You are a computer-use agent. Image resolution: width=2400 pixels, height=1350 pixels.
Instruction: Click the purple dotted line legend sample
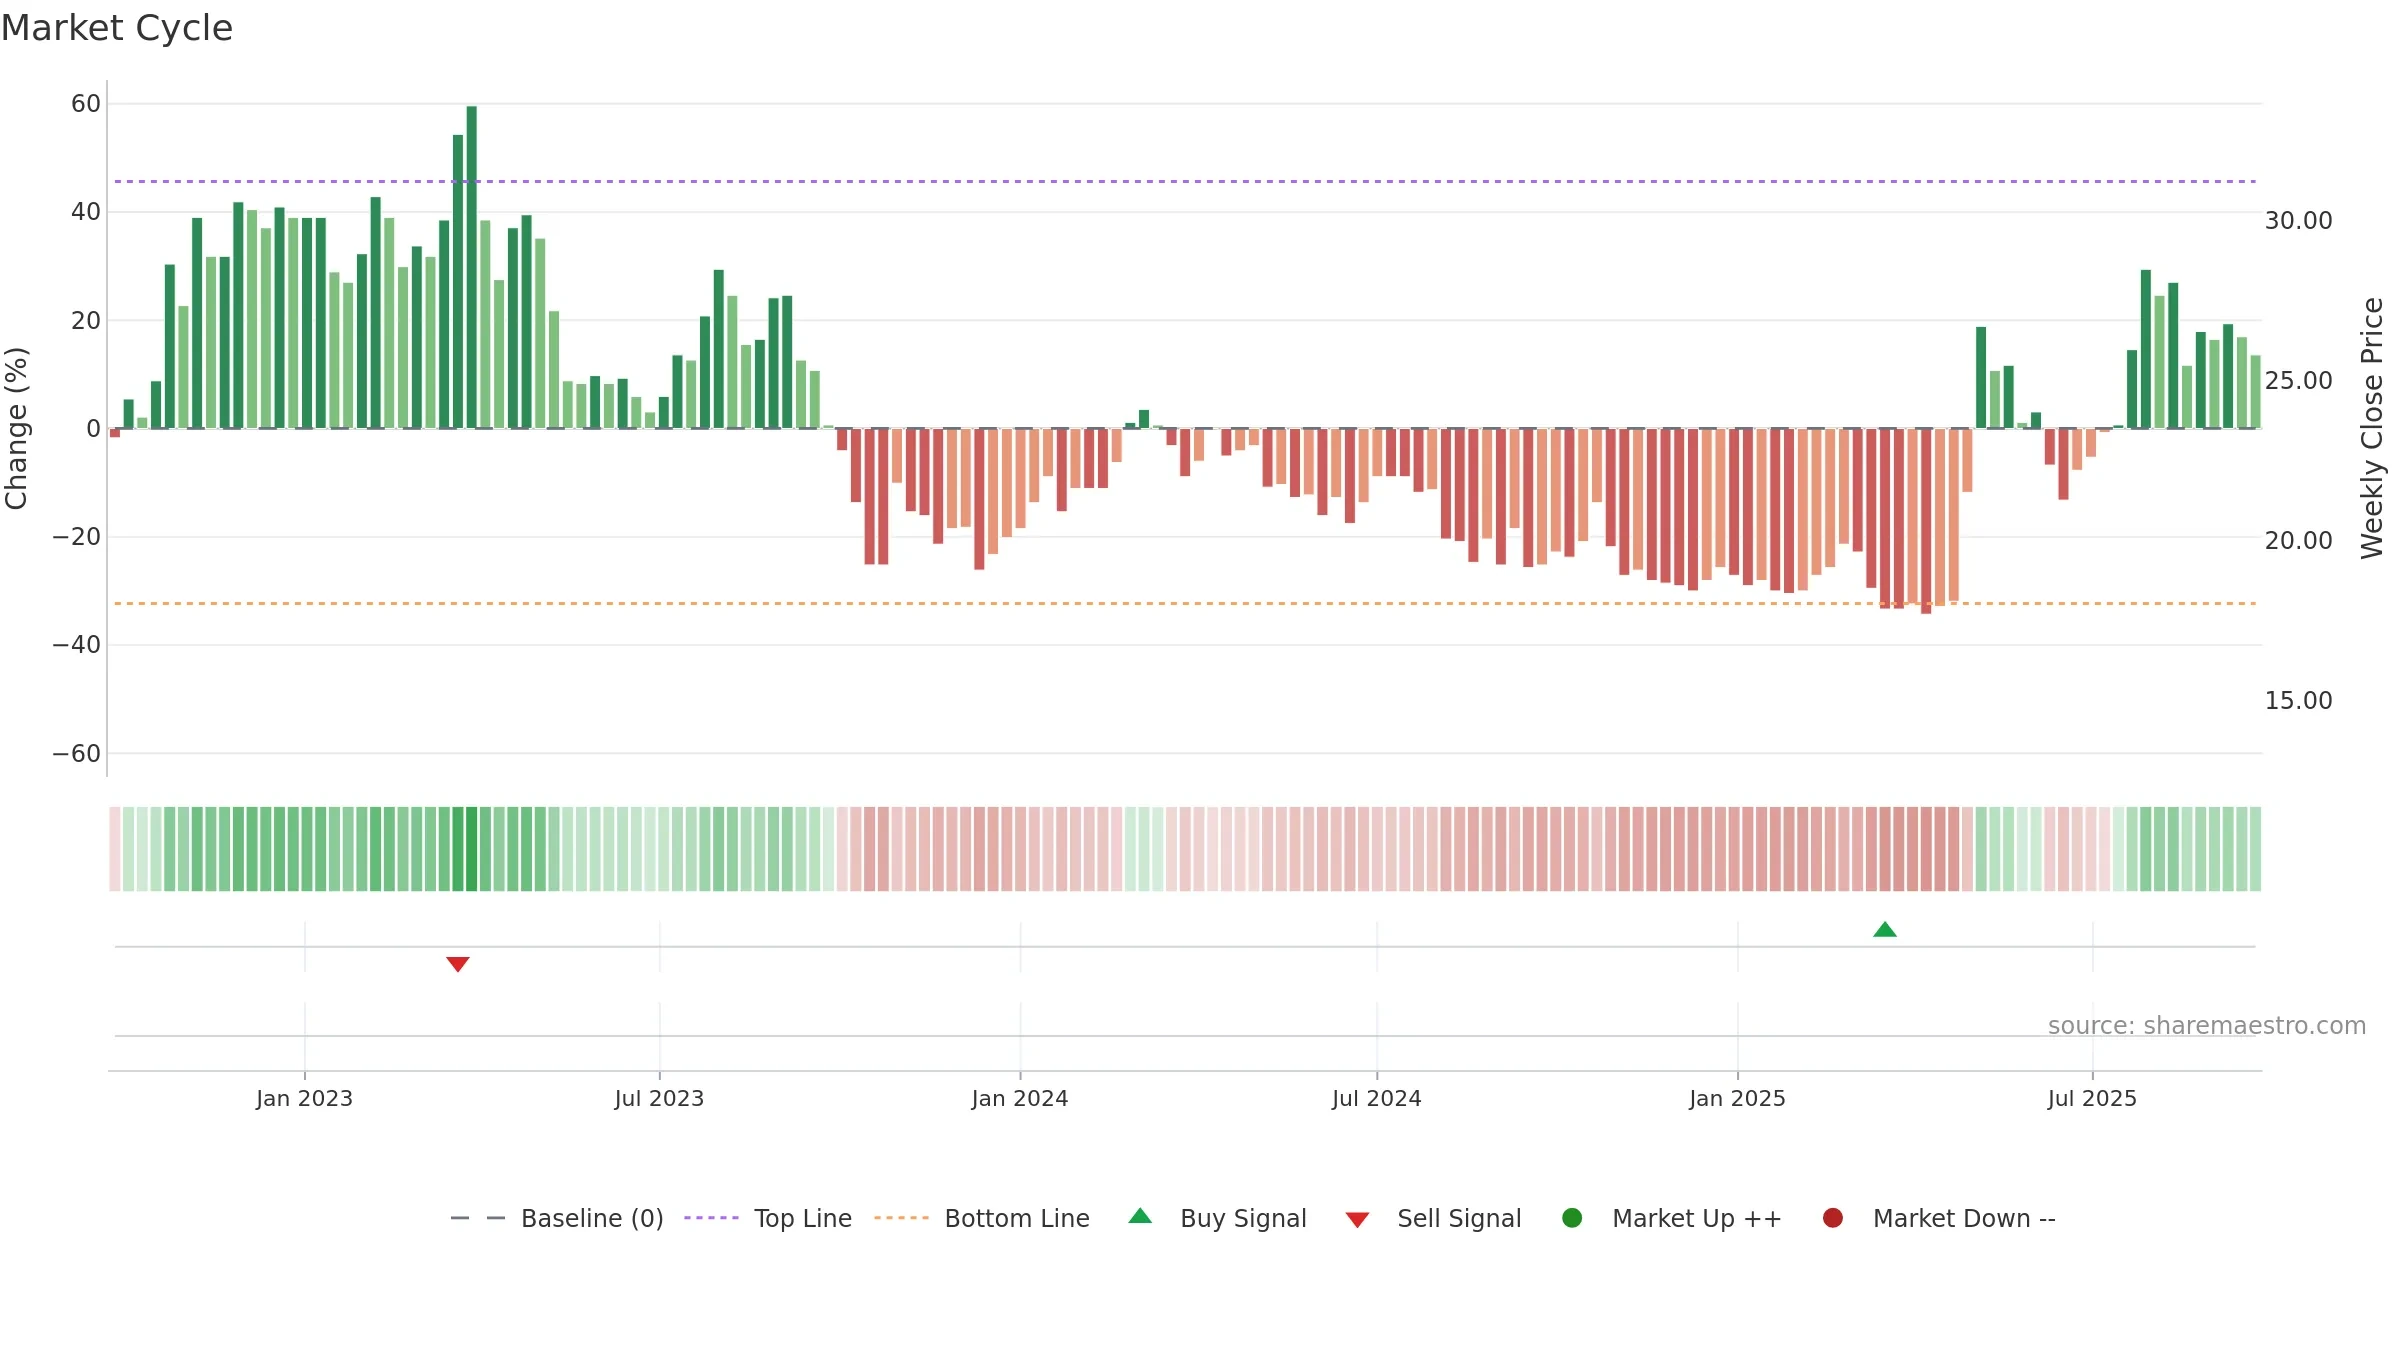[711, 1218]
